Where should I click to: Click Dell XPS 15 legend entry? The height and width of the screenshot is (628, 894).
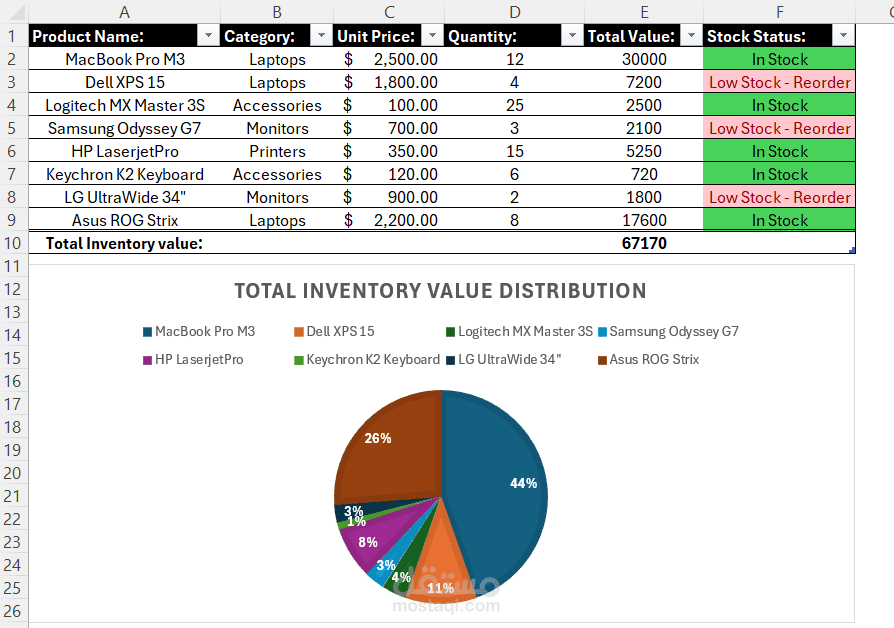(334, 331)
